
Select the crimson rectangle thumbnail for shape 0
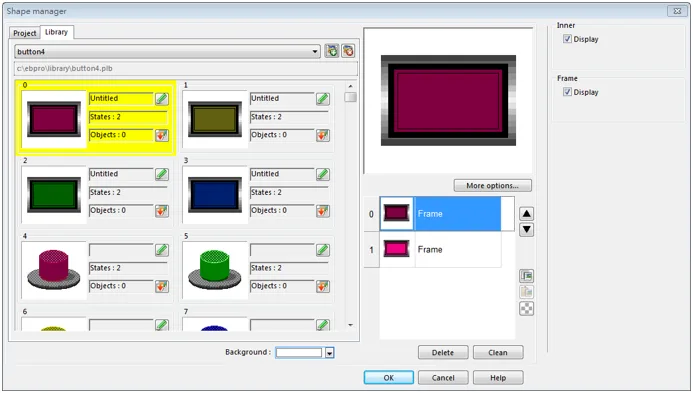click(x=54, y=119)
